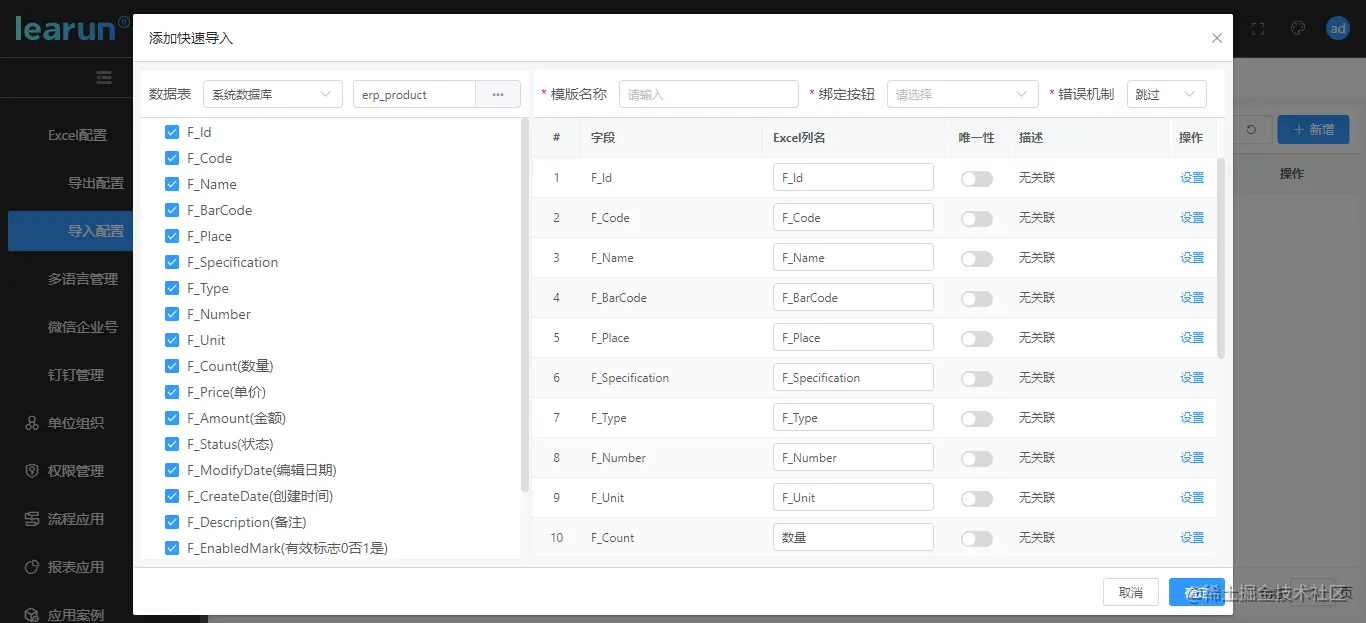
Task: Uncheck the F_Count(数量) checkbox
Action: [172, 366]
